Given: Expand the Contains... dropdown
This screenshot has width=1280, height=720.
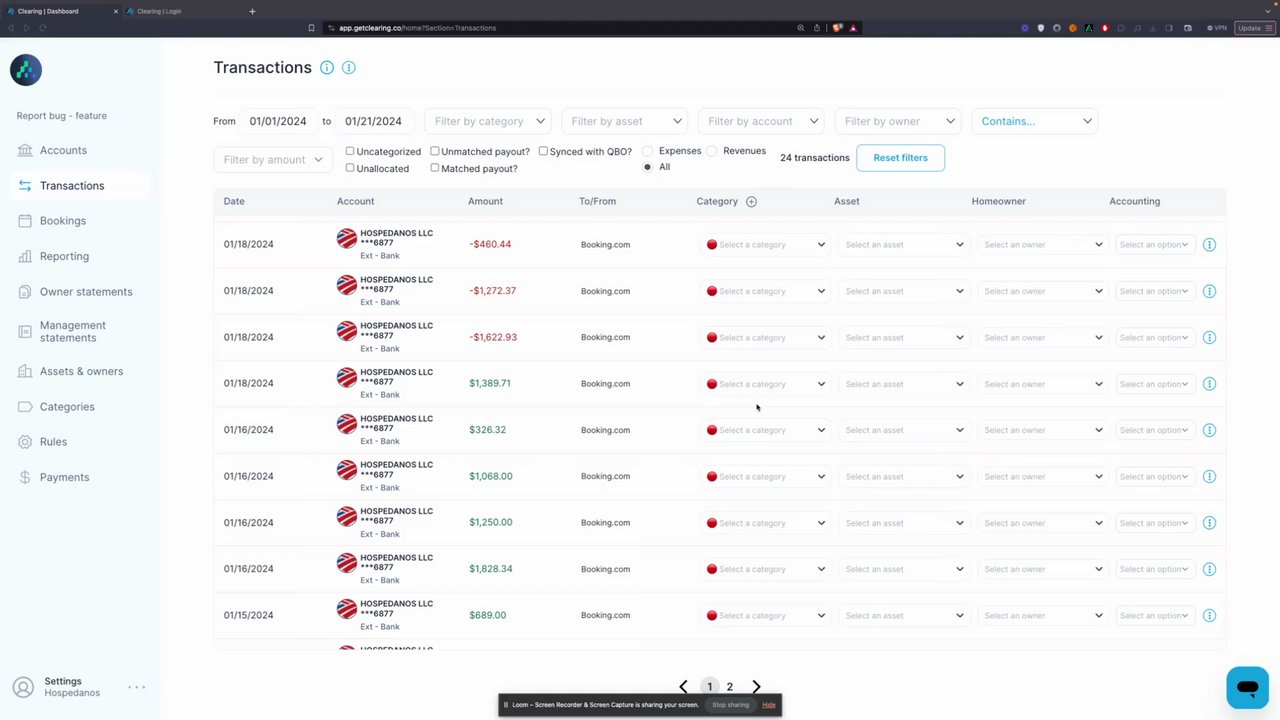Looking at the screenshot, I should pyautogui.click(x=1035, y=121).
